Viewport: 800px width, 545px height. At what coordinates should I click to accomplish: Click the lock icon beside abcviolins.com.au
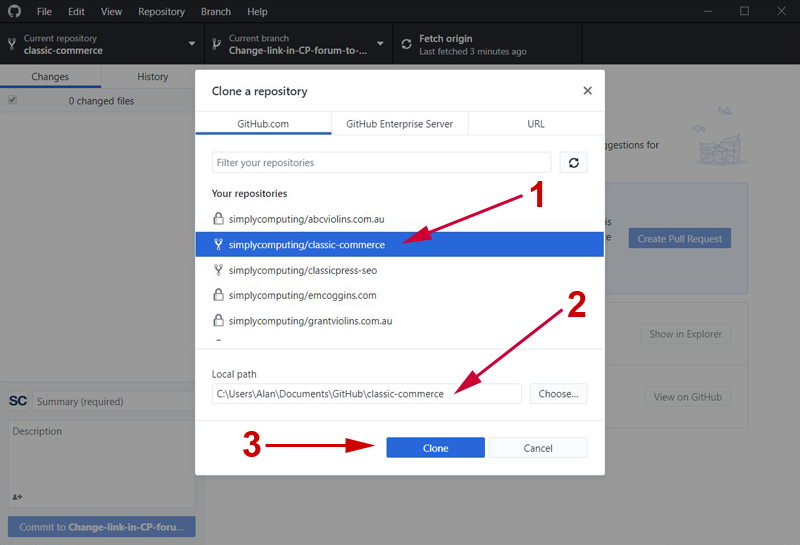pos(218,218)
